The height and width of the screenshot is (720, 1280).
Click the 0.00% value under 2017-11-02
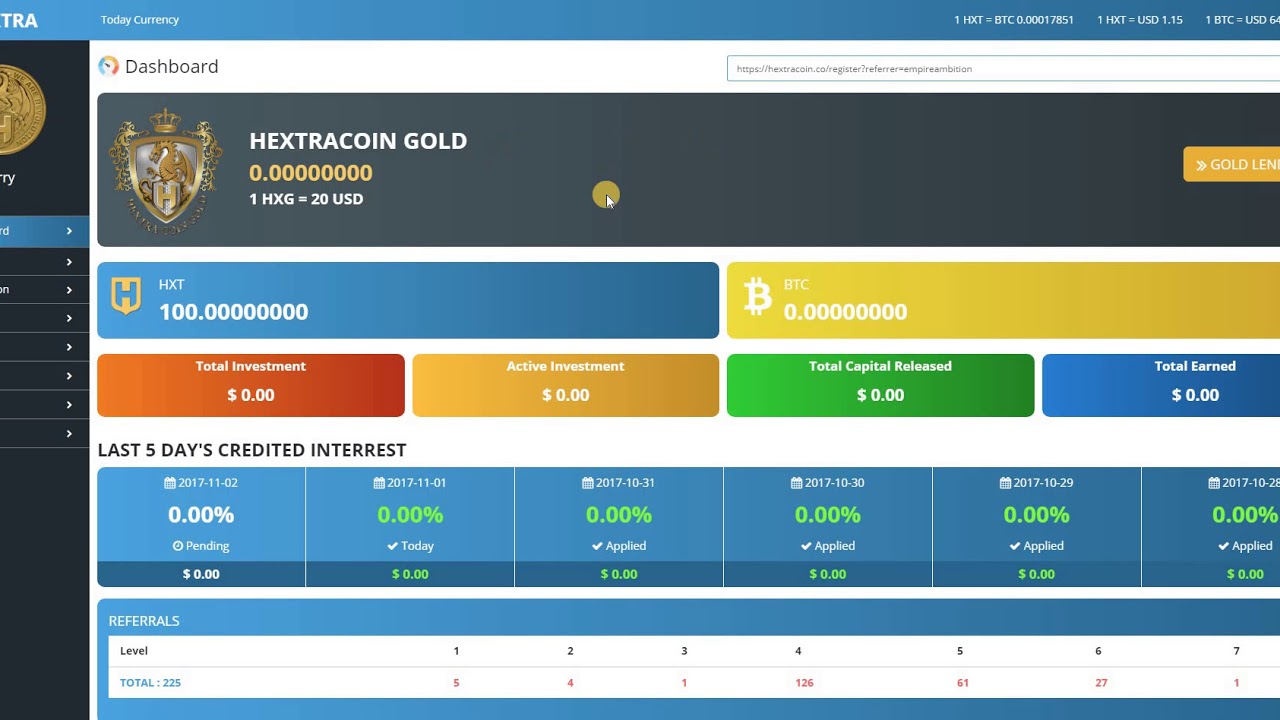[201, 515]
